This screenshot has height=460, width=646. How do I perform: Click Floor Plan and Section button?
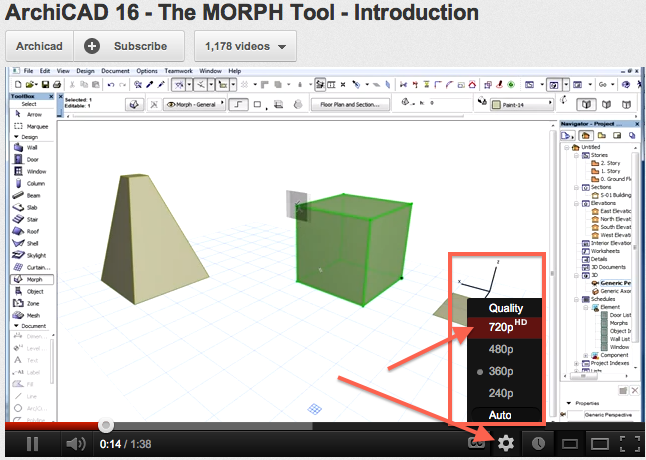pyautogui.click(x=350, y=105)
